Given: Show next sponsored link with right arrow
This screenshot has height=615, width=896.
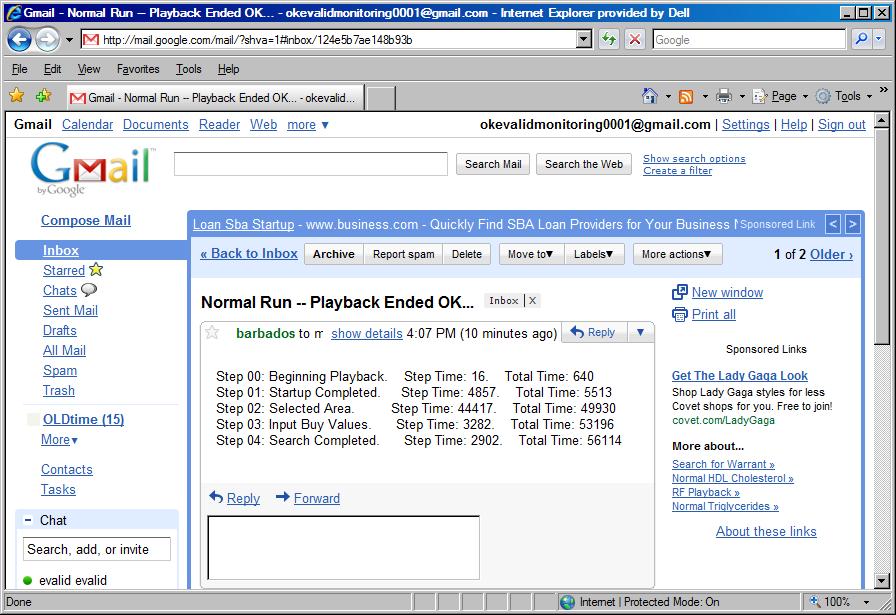Looking at the screenshot, I should point(852,224).
